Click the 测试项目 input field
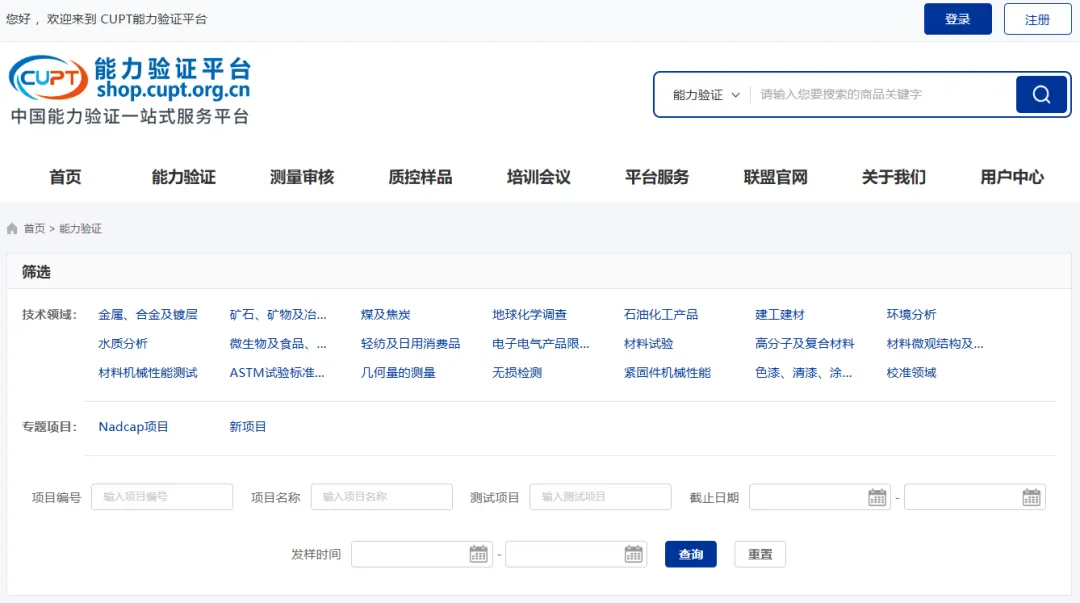 (601, 497)
